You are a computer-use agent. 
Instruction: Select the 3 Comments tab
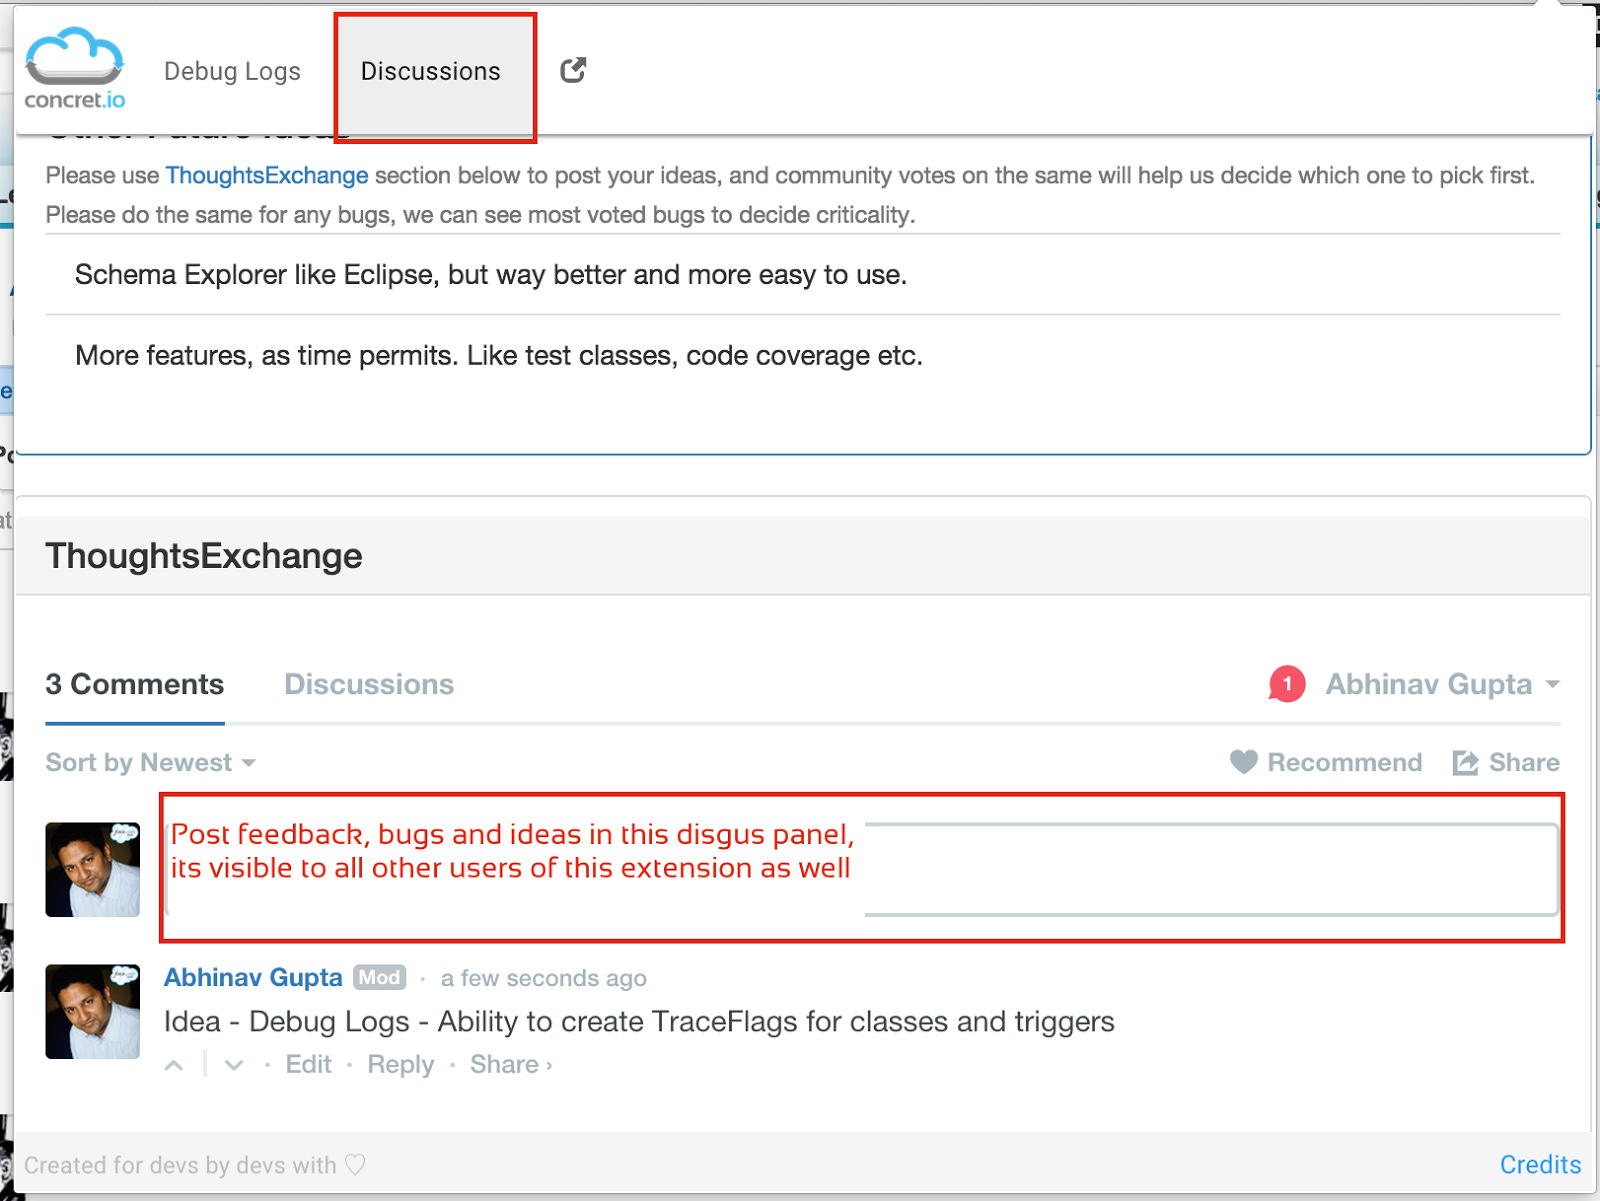point(135,684)
